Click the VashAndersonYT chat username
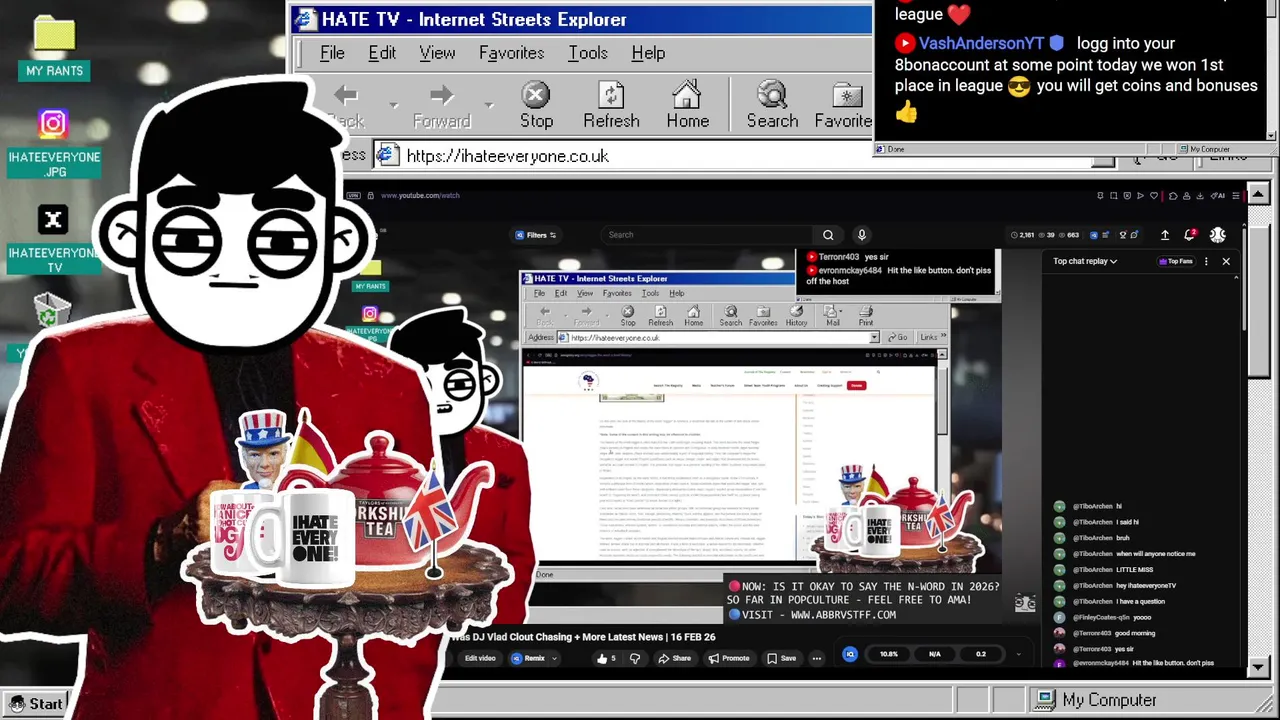 pyautogui.click(x=981, y=43)
